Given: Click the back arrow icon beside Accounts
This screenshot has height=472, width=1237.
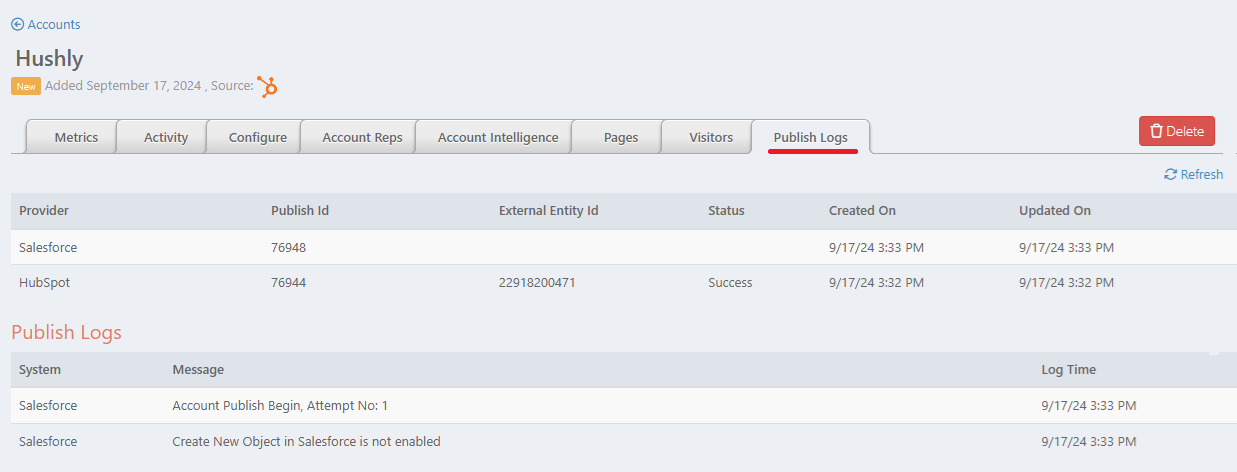Looking at the screenshot, I should point(17,24).
